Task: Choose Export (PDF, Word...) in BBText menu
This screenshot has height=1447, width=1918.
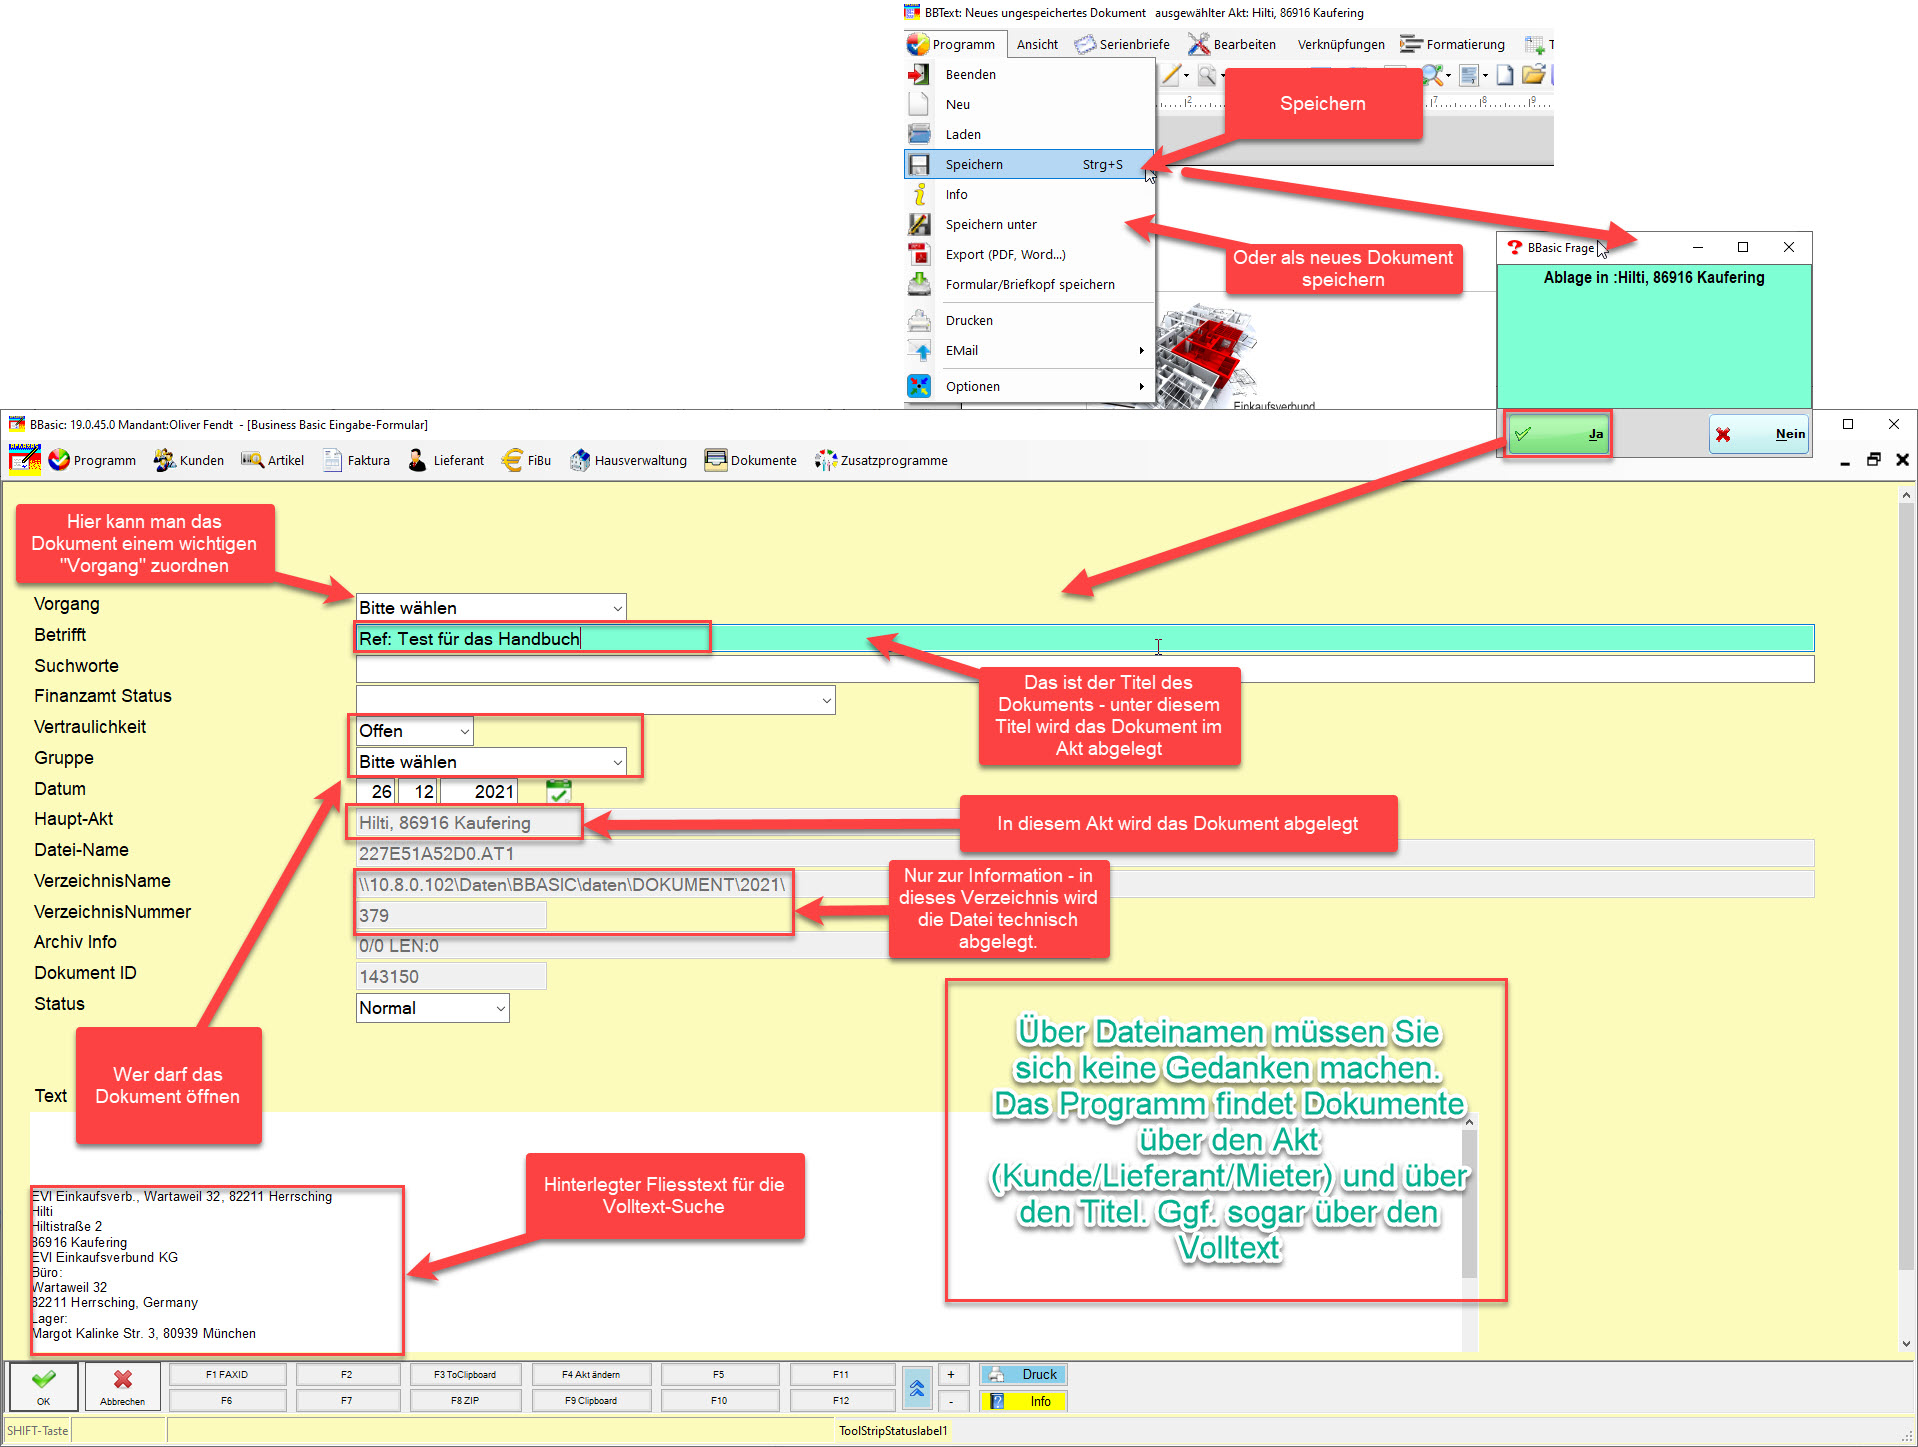Action: coord(1030,255)
